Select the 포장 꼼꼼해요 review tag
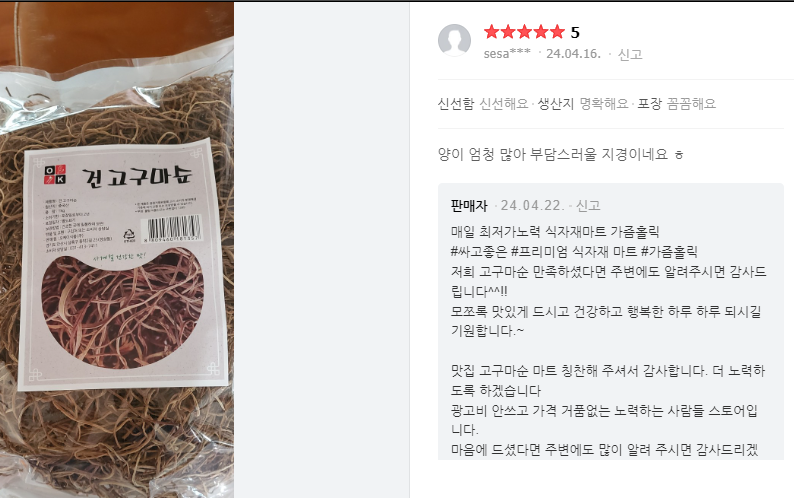This screenshot has width=794, height=498. (x=677, y=103)
